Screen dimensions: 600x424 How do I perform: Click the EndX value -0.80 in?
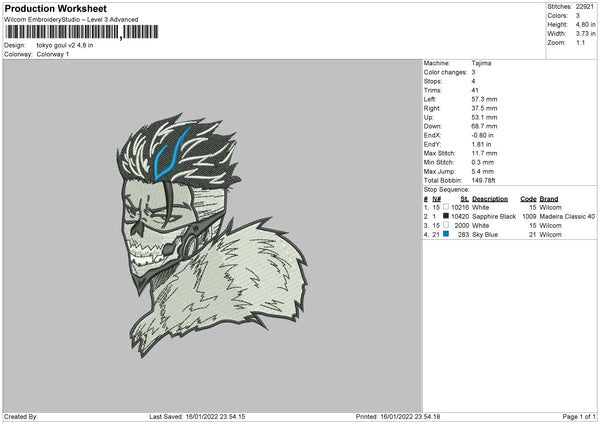click(x=482, y=135)
